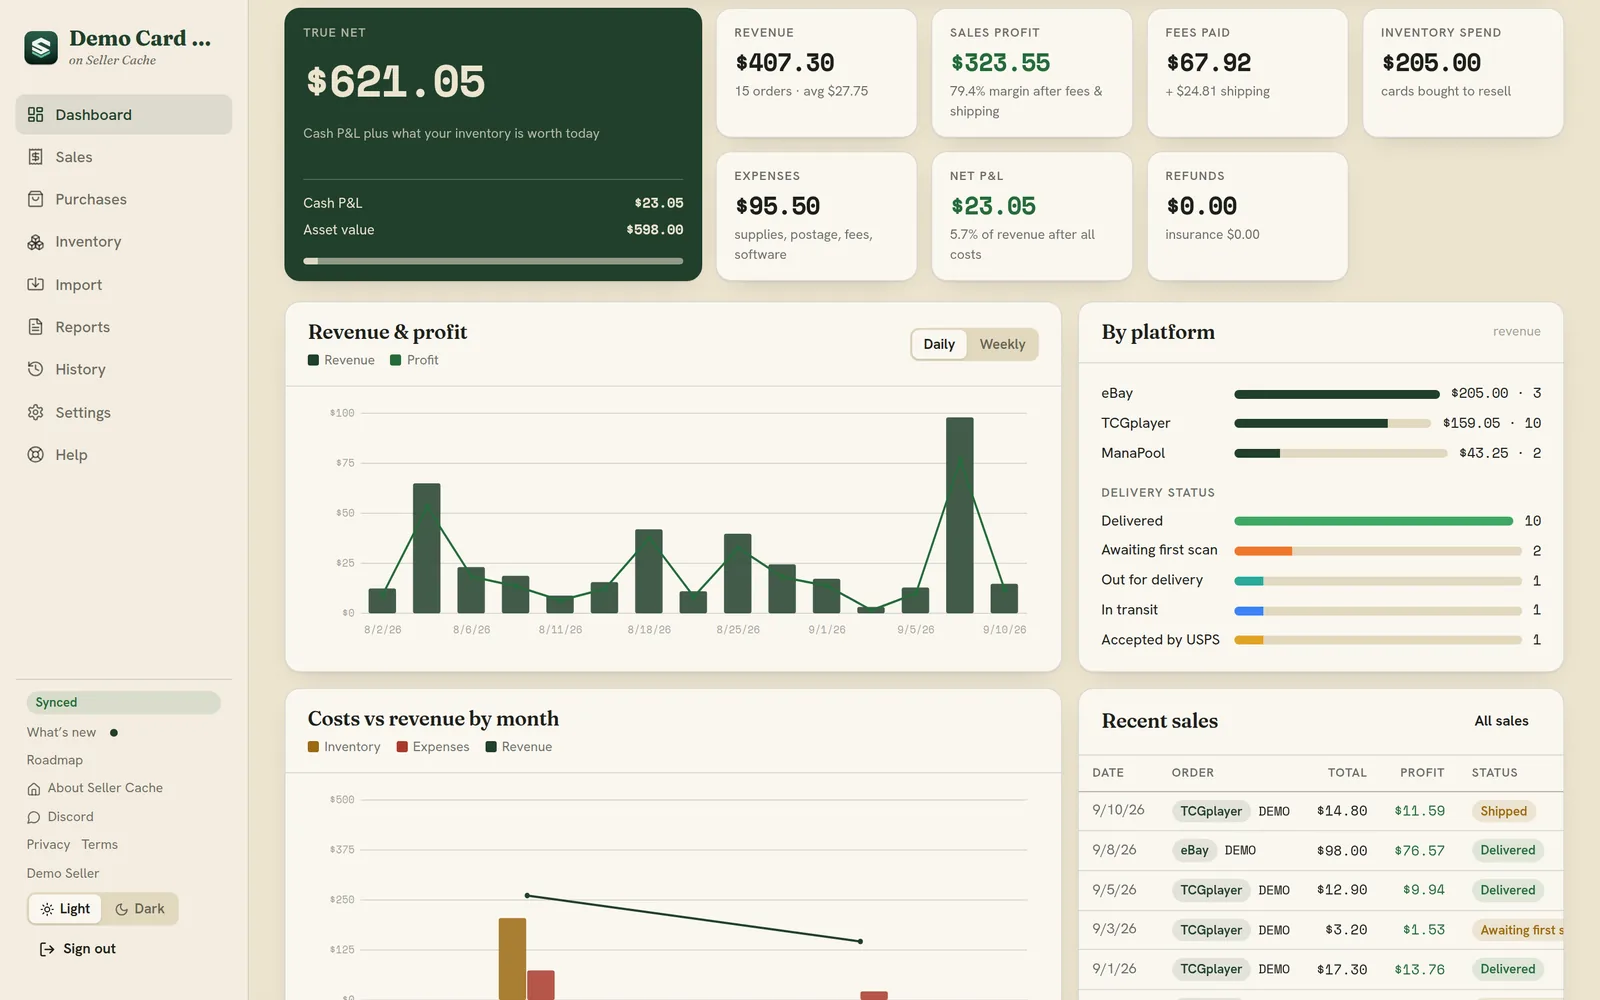Click the Help lifebuoy icon
1600x1000 pixels.
(36, 454)
